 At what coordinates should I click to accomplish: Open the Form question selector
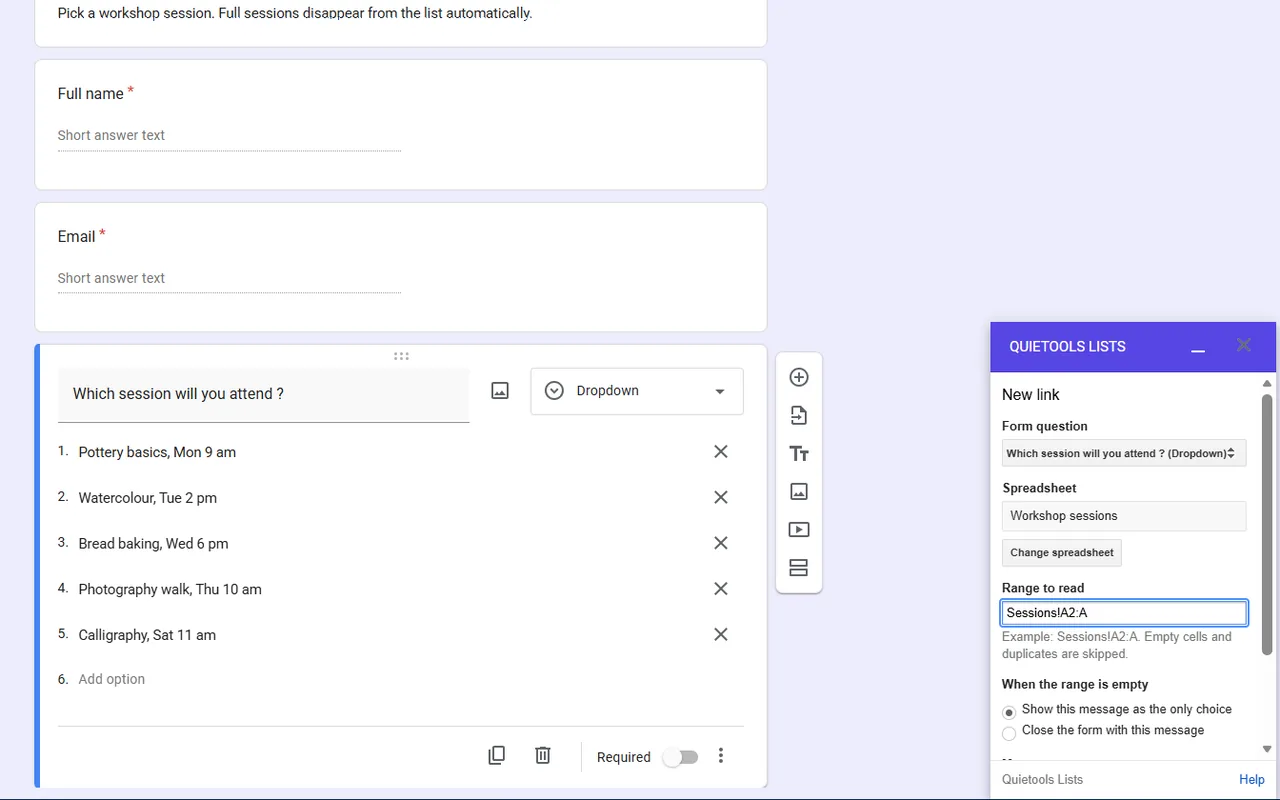click(1124, 453)
